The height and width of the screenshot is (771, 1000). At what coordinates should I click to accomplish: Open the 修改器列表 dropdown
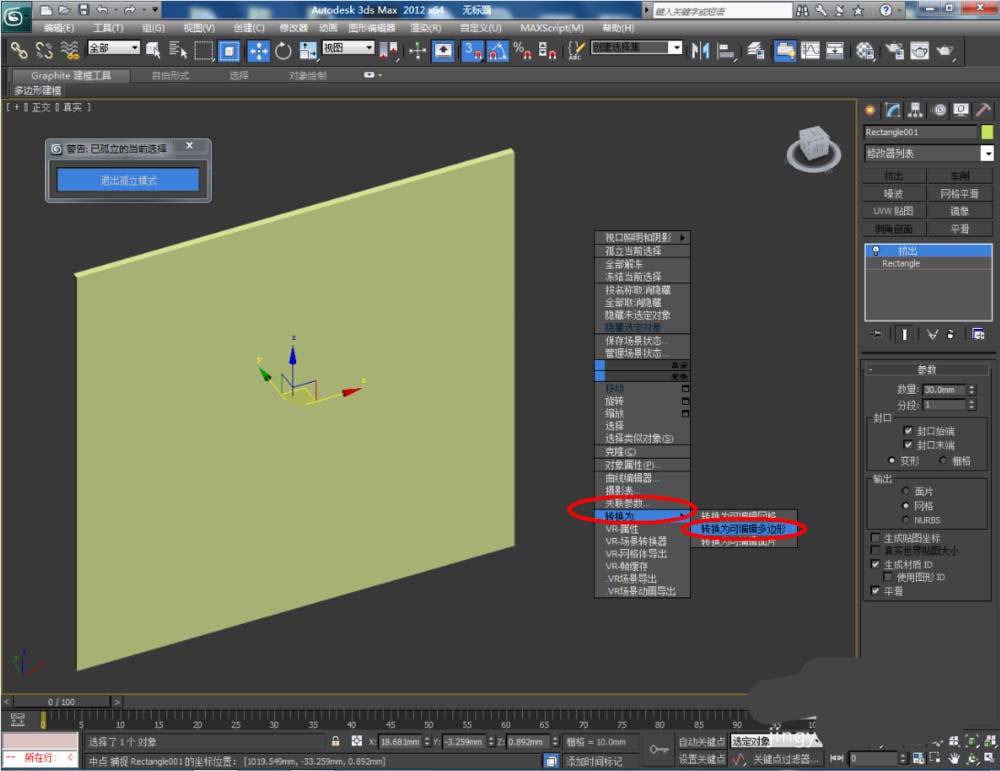(929, 153)
